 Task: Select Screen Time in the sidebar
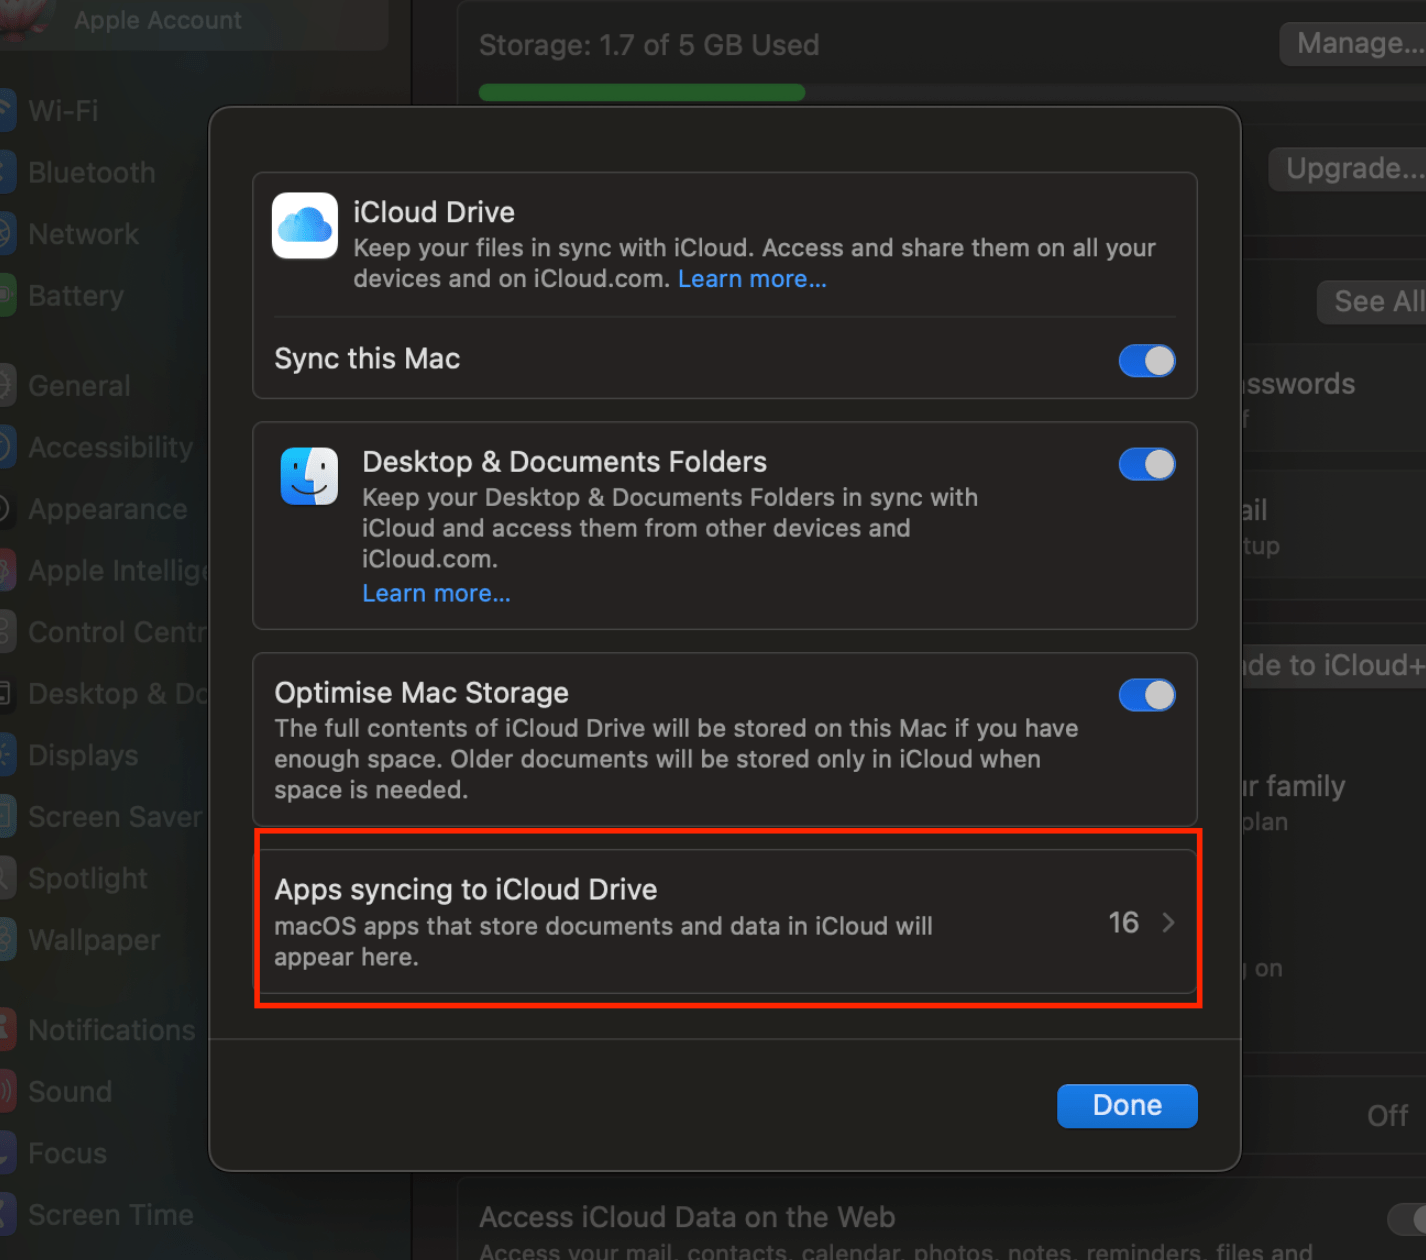pyautogui.click(x=110, y=1214)
